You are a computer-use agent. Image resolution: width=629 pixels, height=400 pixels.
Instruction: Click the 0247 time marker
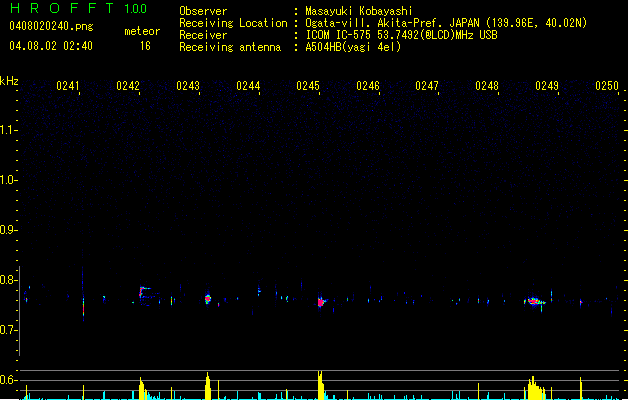point(427,86)
